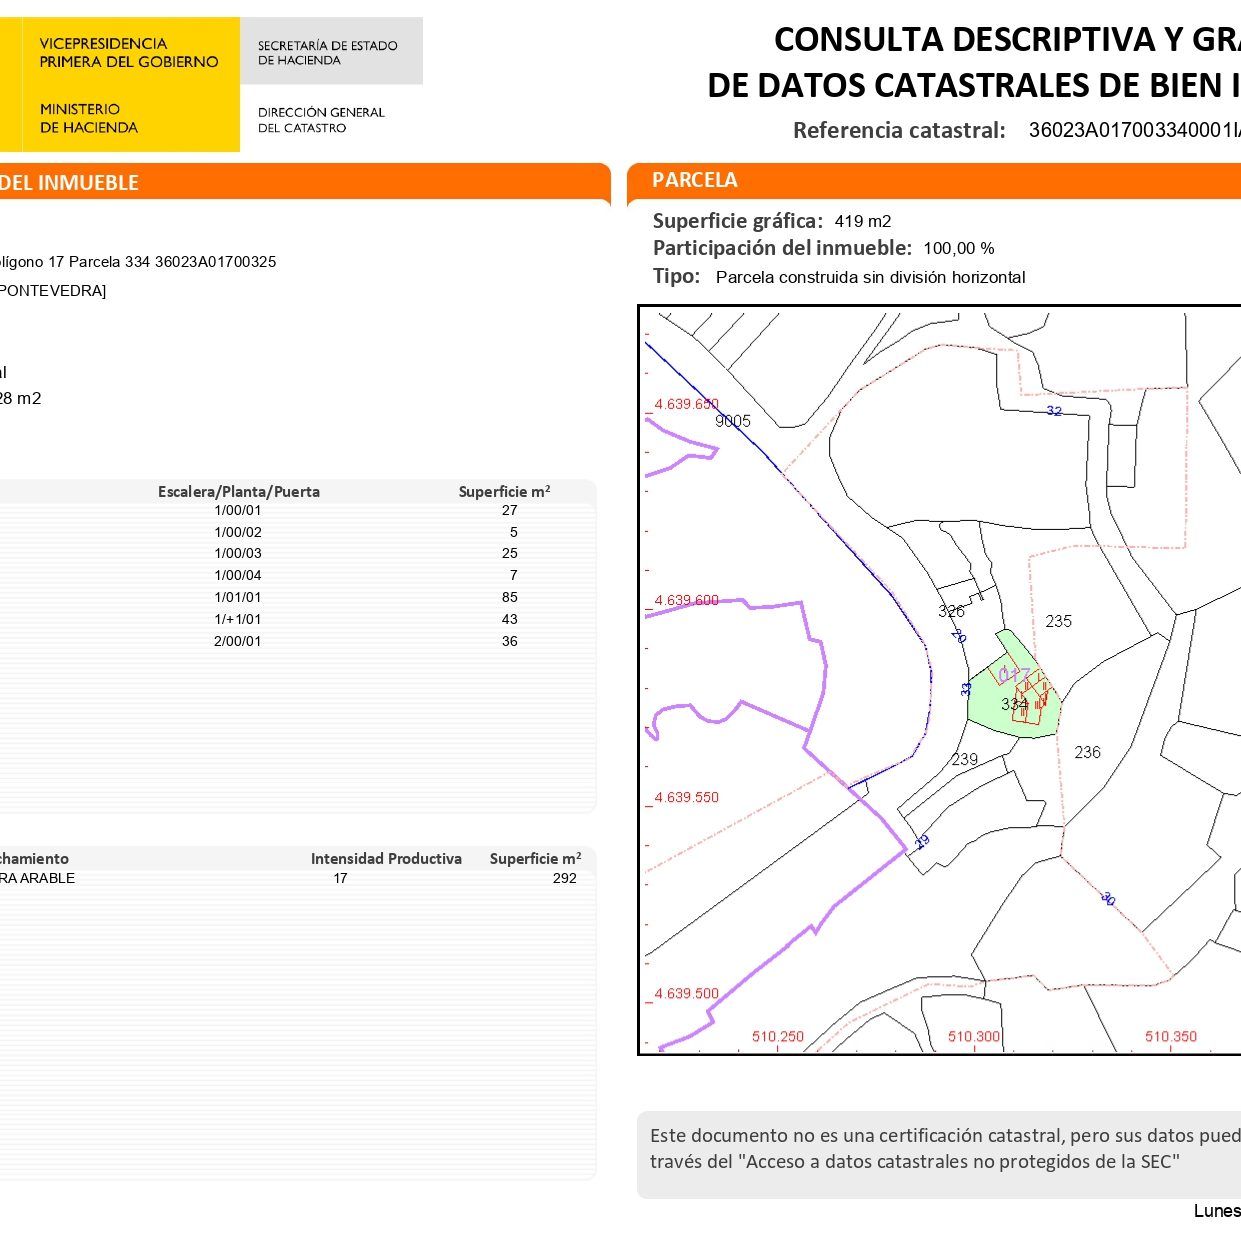This screenshot has width=1241, height=1241.
Task: Select the reference value 36023A017003340001
Action: (1134, 130)
